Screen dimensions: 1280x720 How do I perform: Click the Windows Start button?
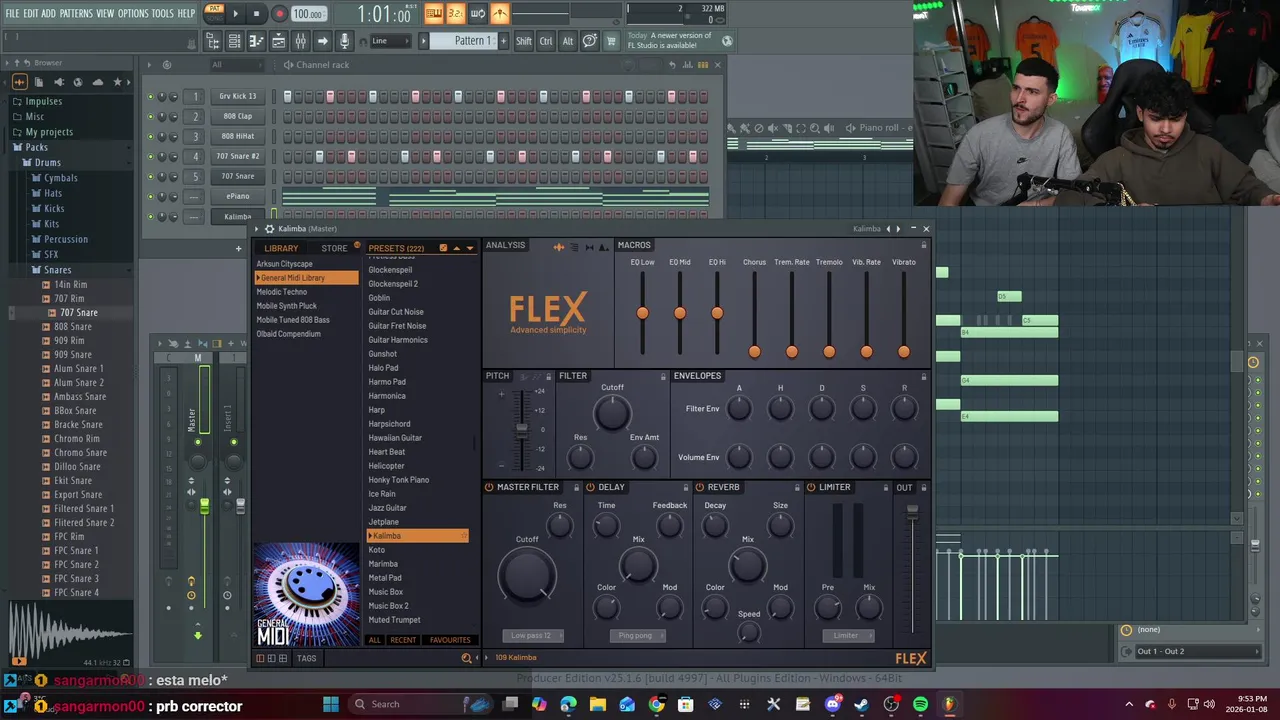click(331, 704)
